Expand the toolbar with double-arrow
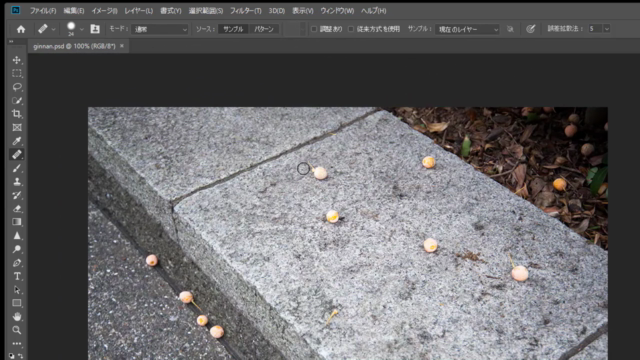Screen dimensions: 640x360 (x=11, y=42)
